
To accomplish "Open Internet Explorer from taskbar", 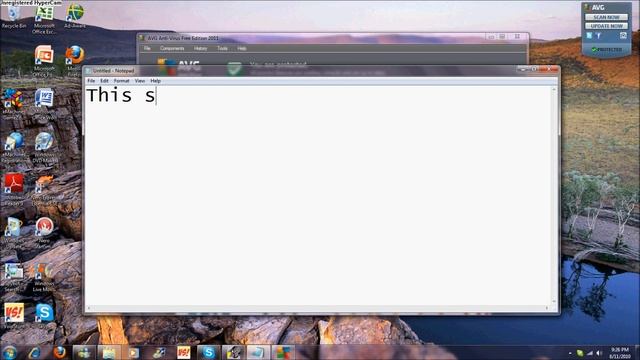I will pos(35,352).
